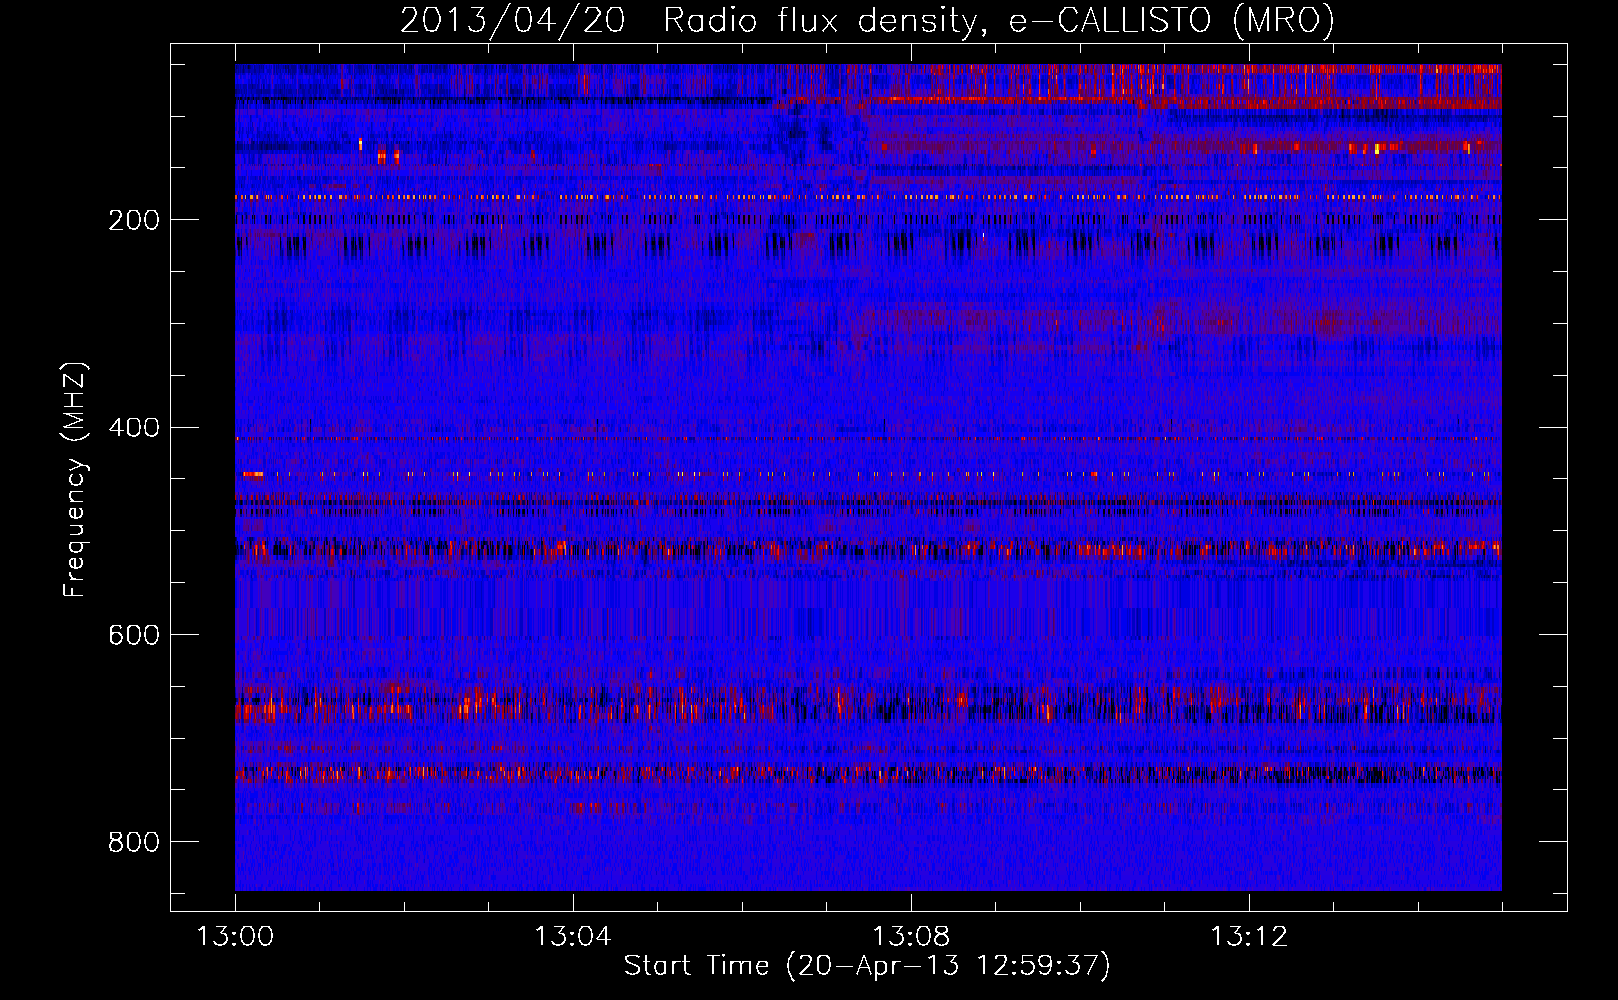The width and height of the screenshot is (1618, 1000).
Task: Click the 13:04 time tick label
Action: click(x=573, y=937)
